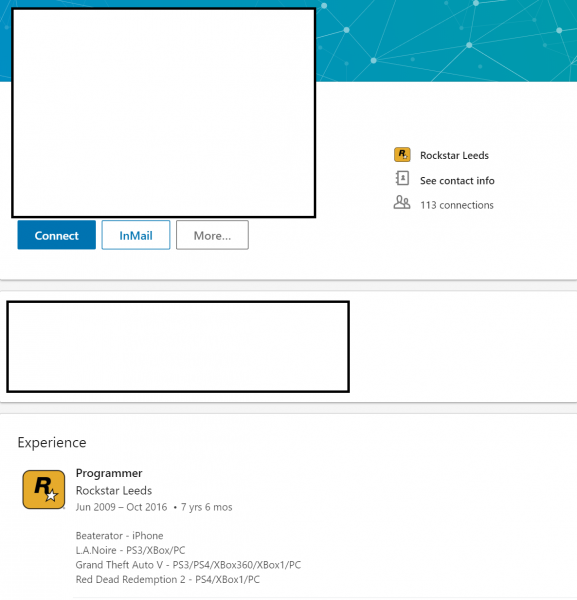Open the More... options menu
This screenshot has height=600, width=577.
point(212,235)
